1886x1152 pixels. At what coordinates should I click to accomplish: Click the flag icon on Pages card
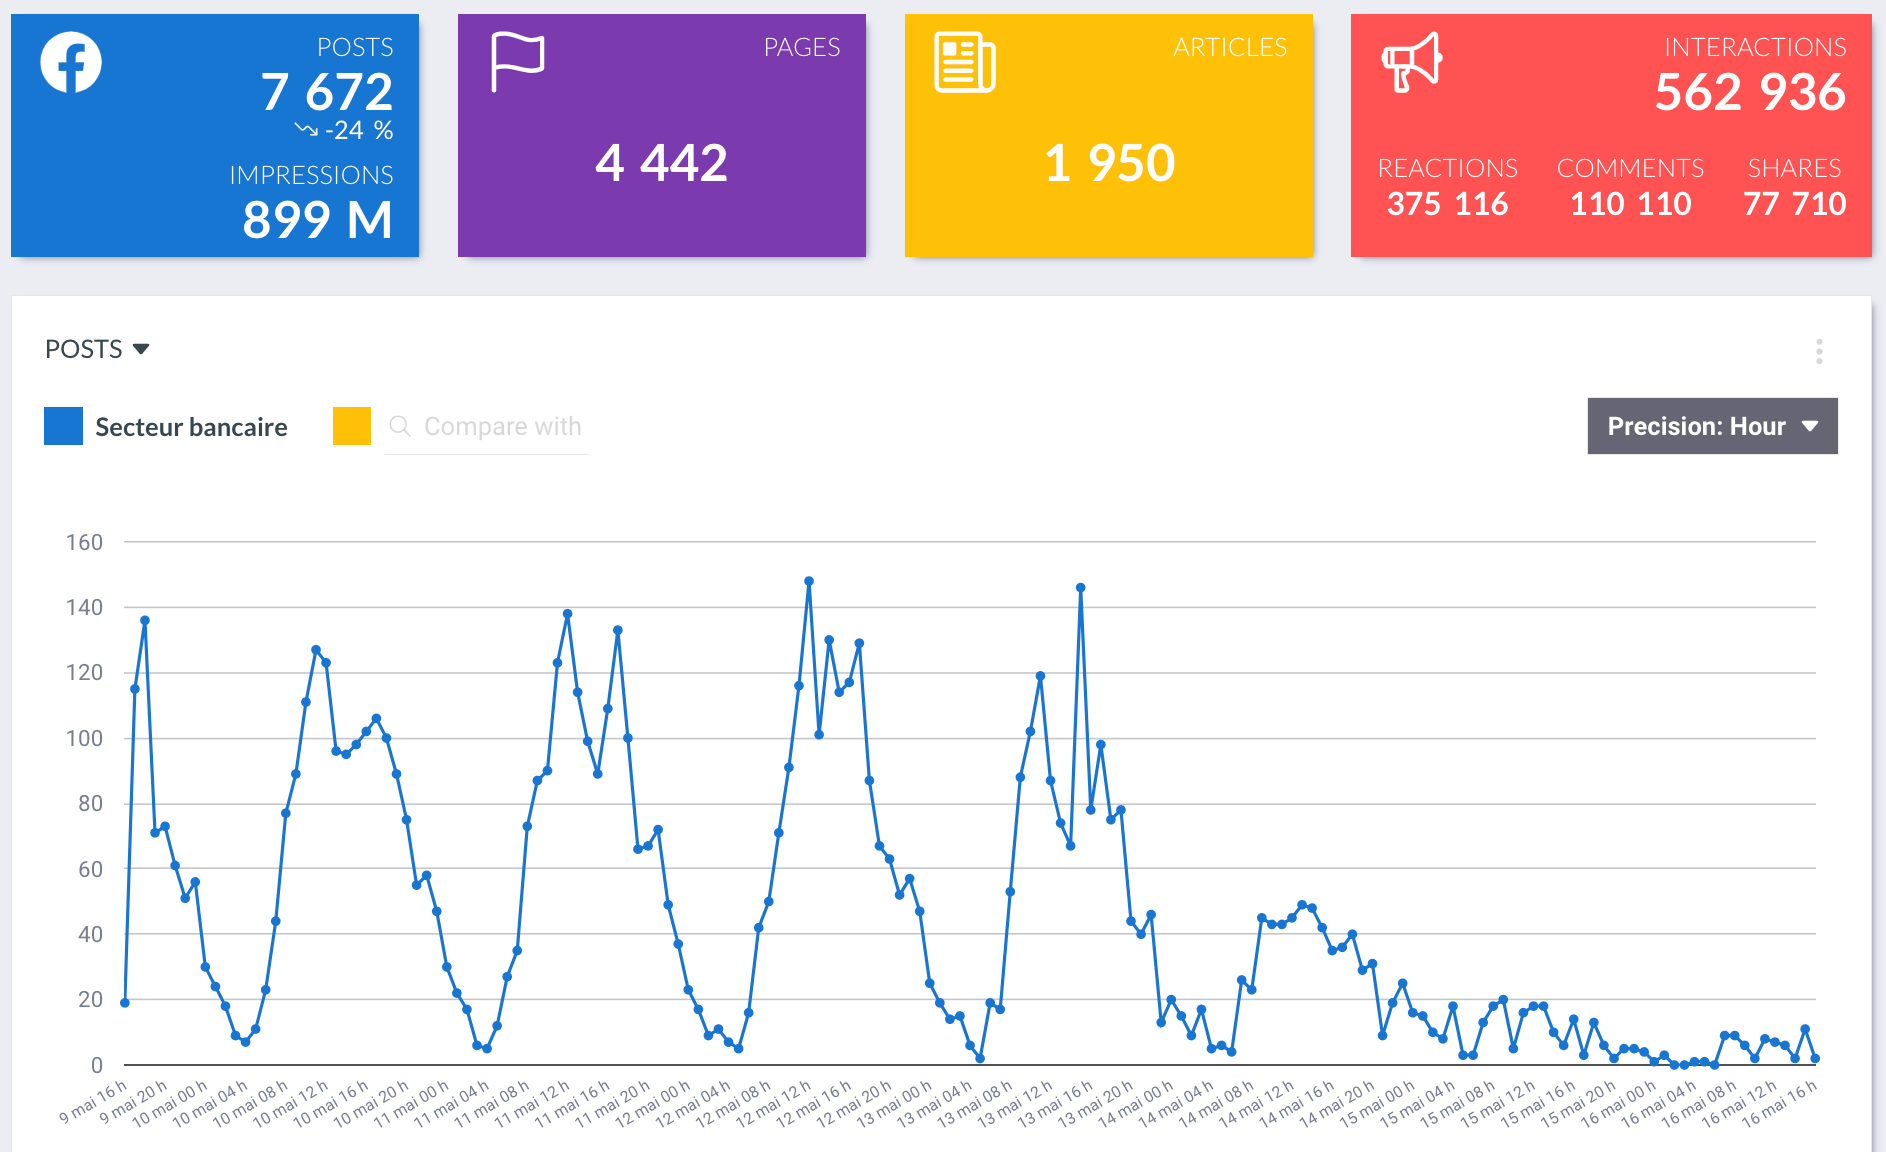click(517, 61)
